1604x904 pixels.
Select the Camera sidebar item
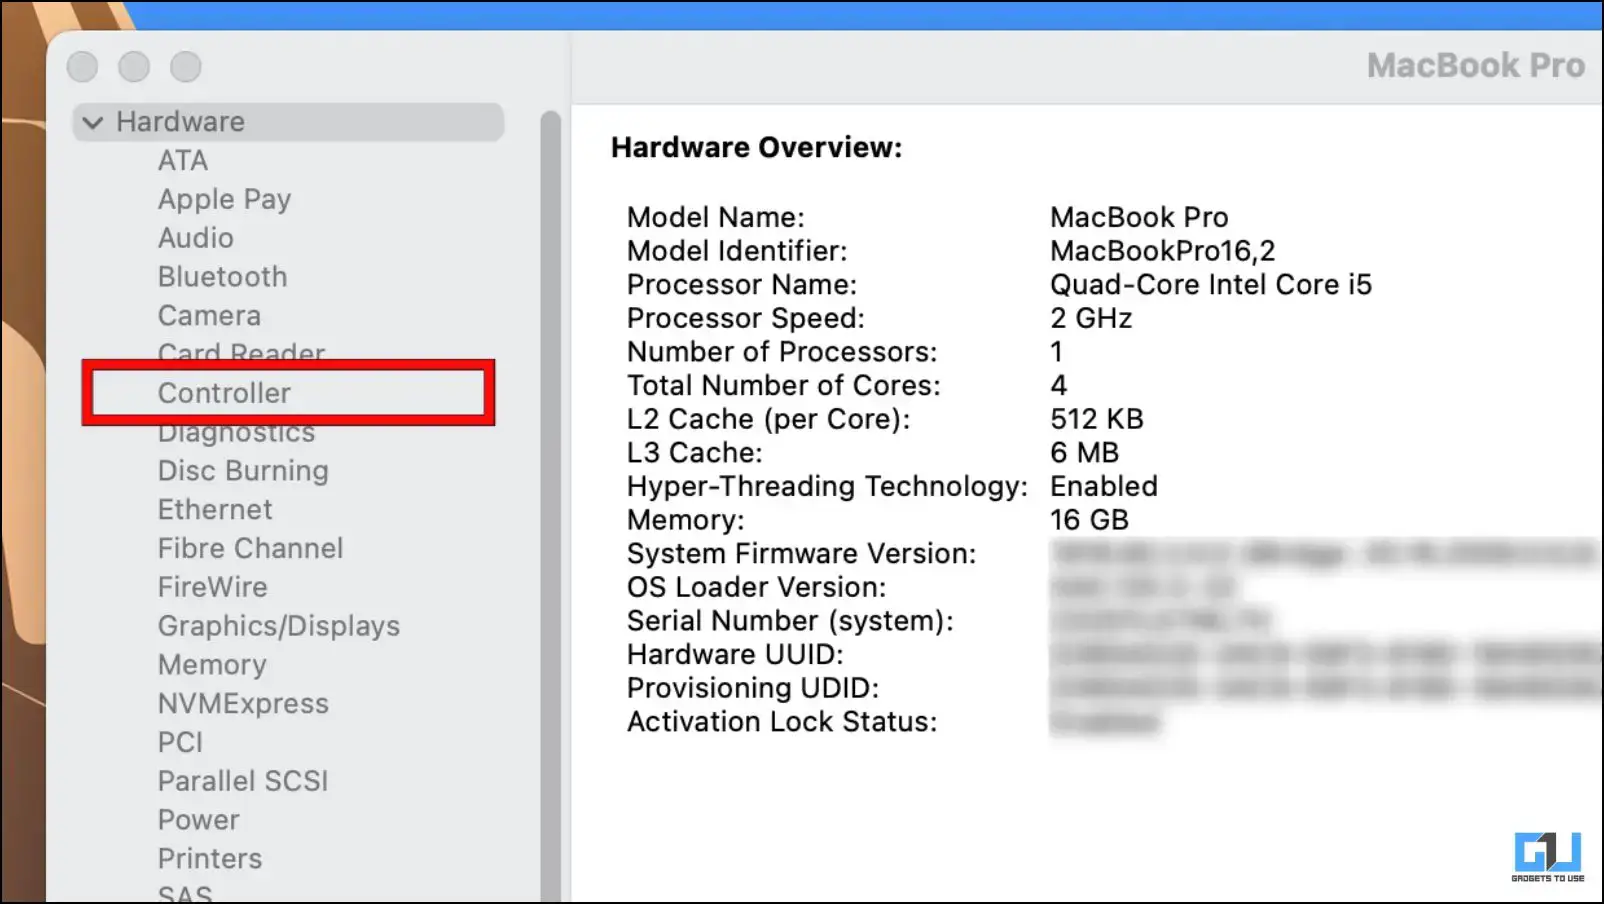click(209, 316)
